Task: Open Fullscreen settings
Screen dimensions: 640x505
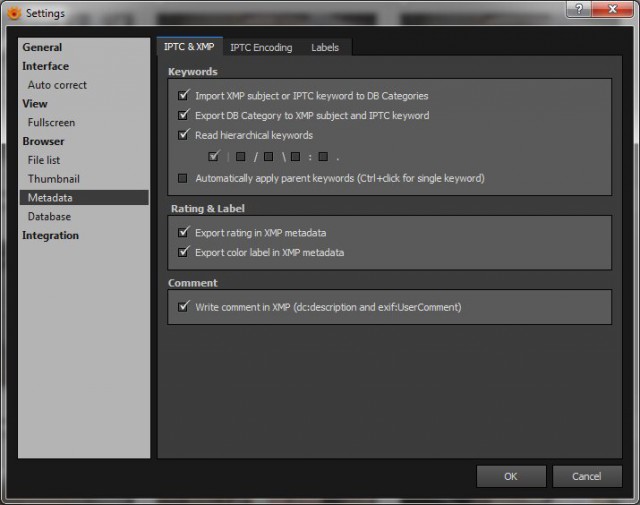Action: click(51, 122)
